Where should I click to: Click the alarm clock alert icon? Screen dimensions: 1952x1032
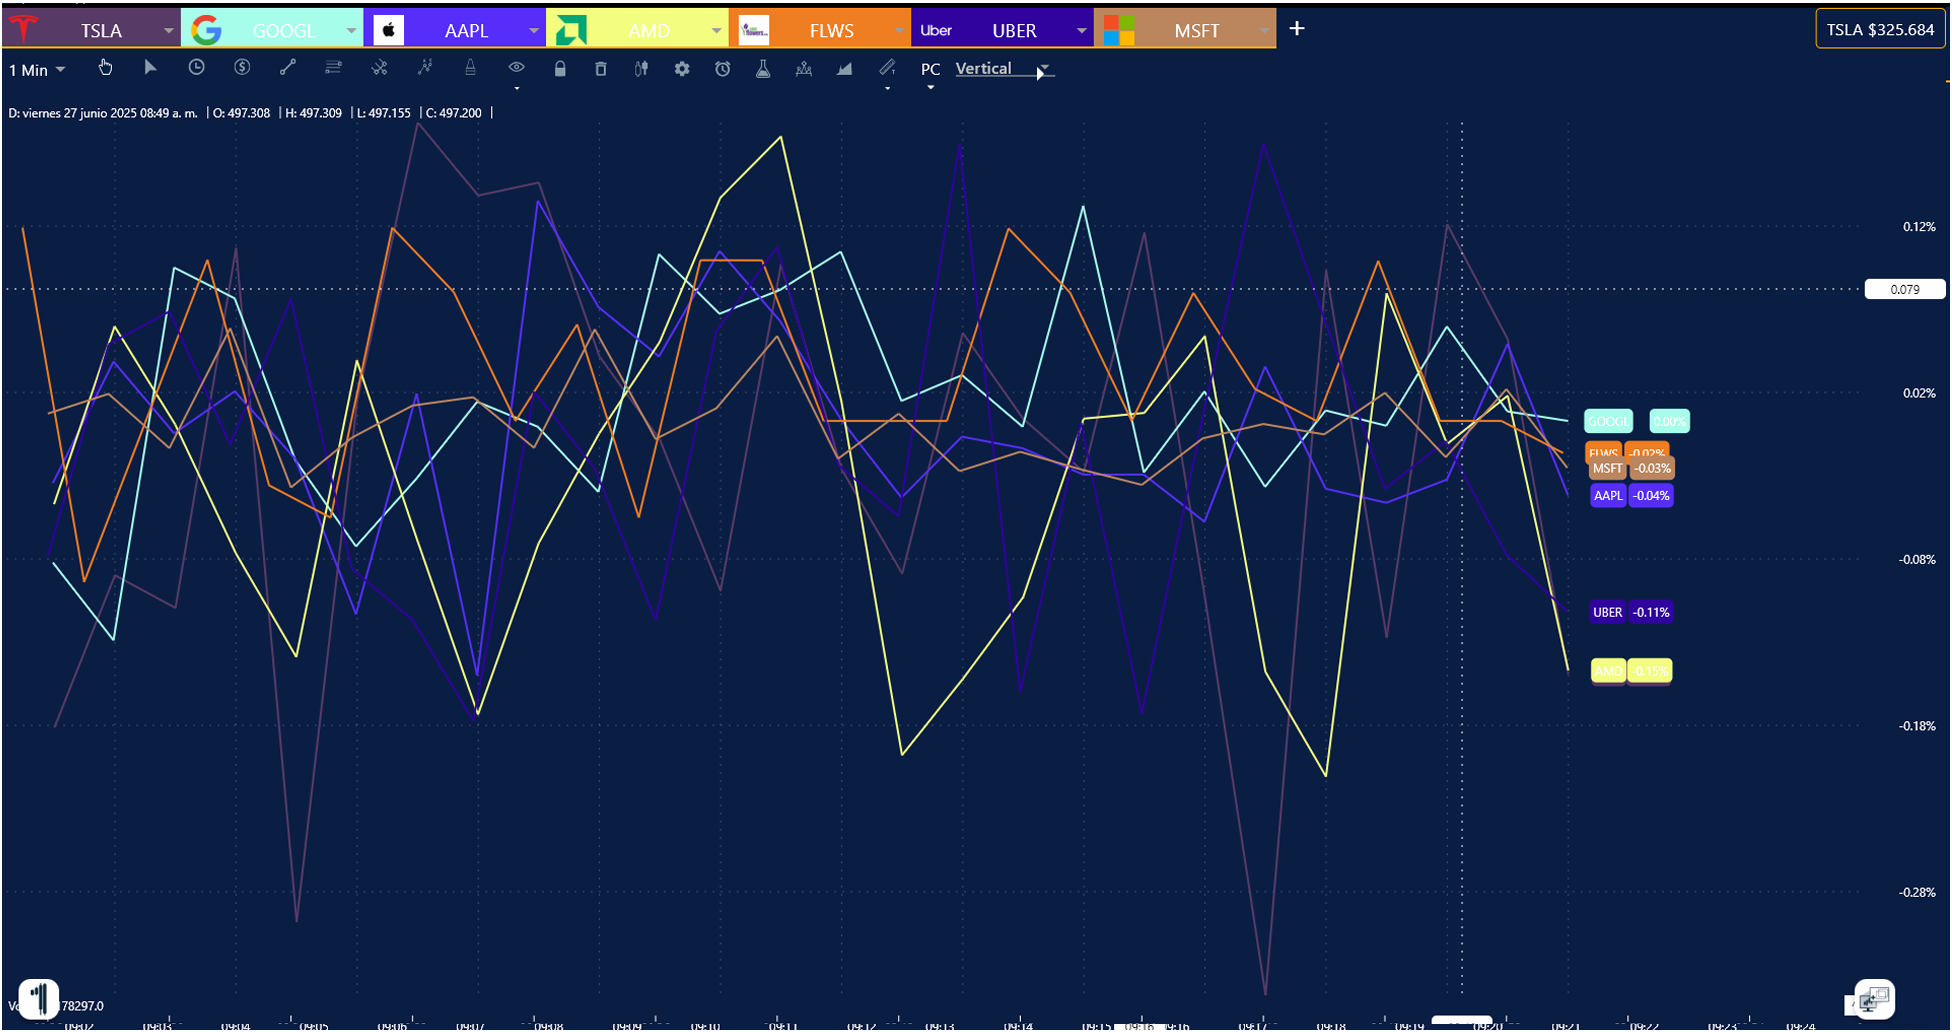point(723,69)
